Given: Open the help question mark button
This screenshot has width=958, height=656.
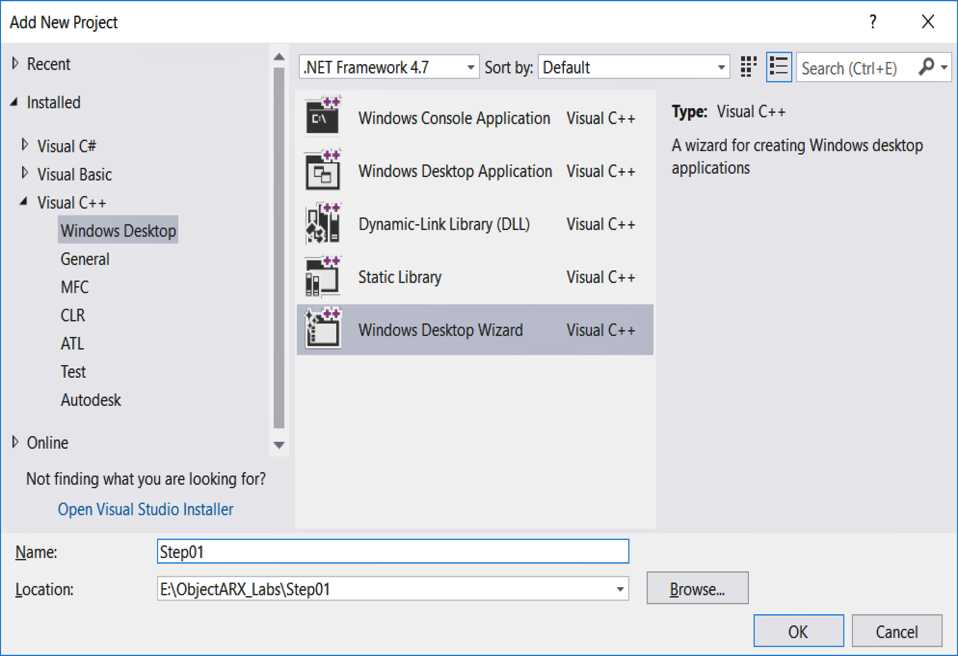Looking at the screenshot, I should (x=872, y=22).
